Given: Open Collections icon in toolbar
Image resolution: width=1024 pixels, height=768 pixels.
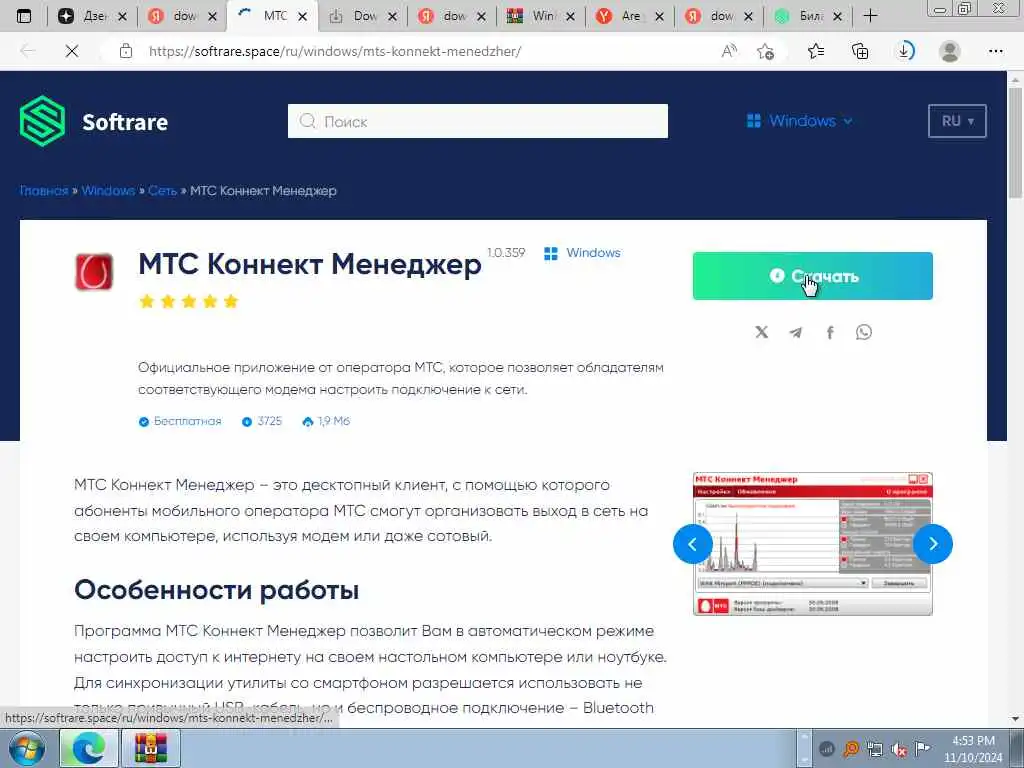Looking at the screenshot, I should click(x=860, y=51).
